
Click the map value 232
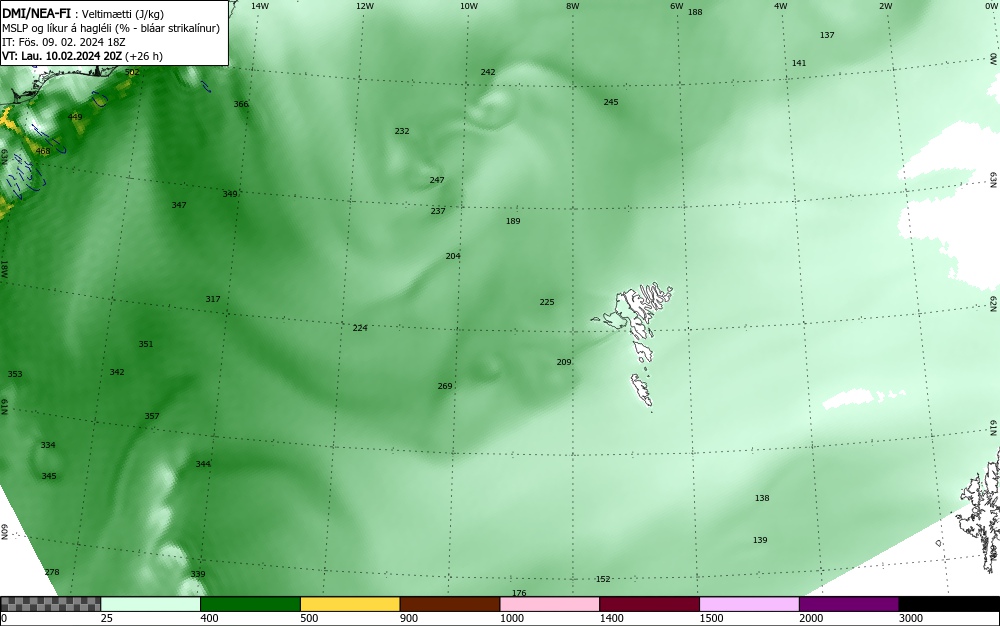tap(402, 131)
